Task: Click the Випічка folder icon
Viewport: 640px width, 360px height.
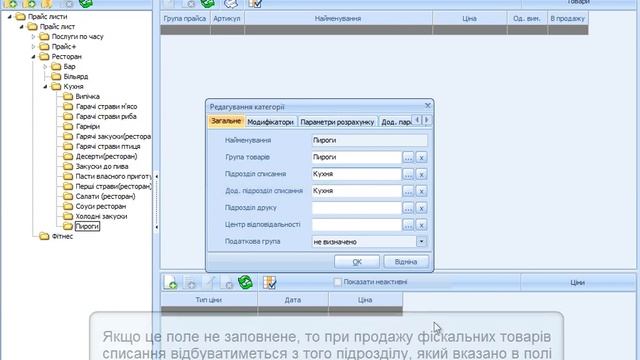Action: [68, 96]
